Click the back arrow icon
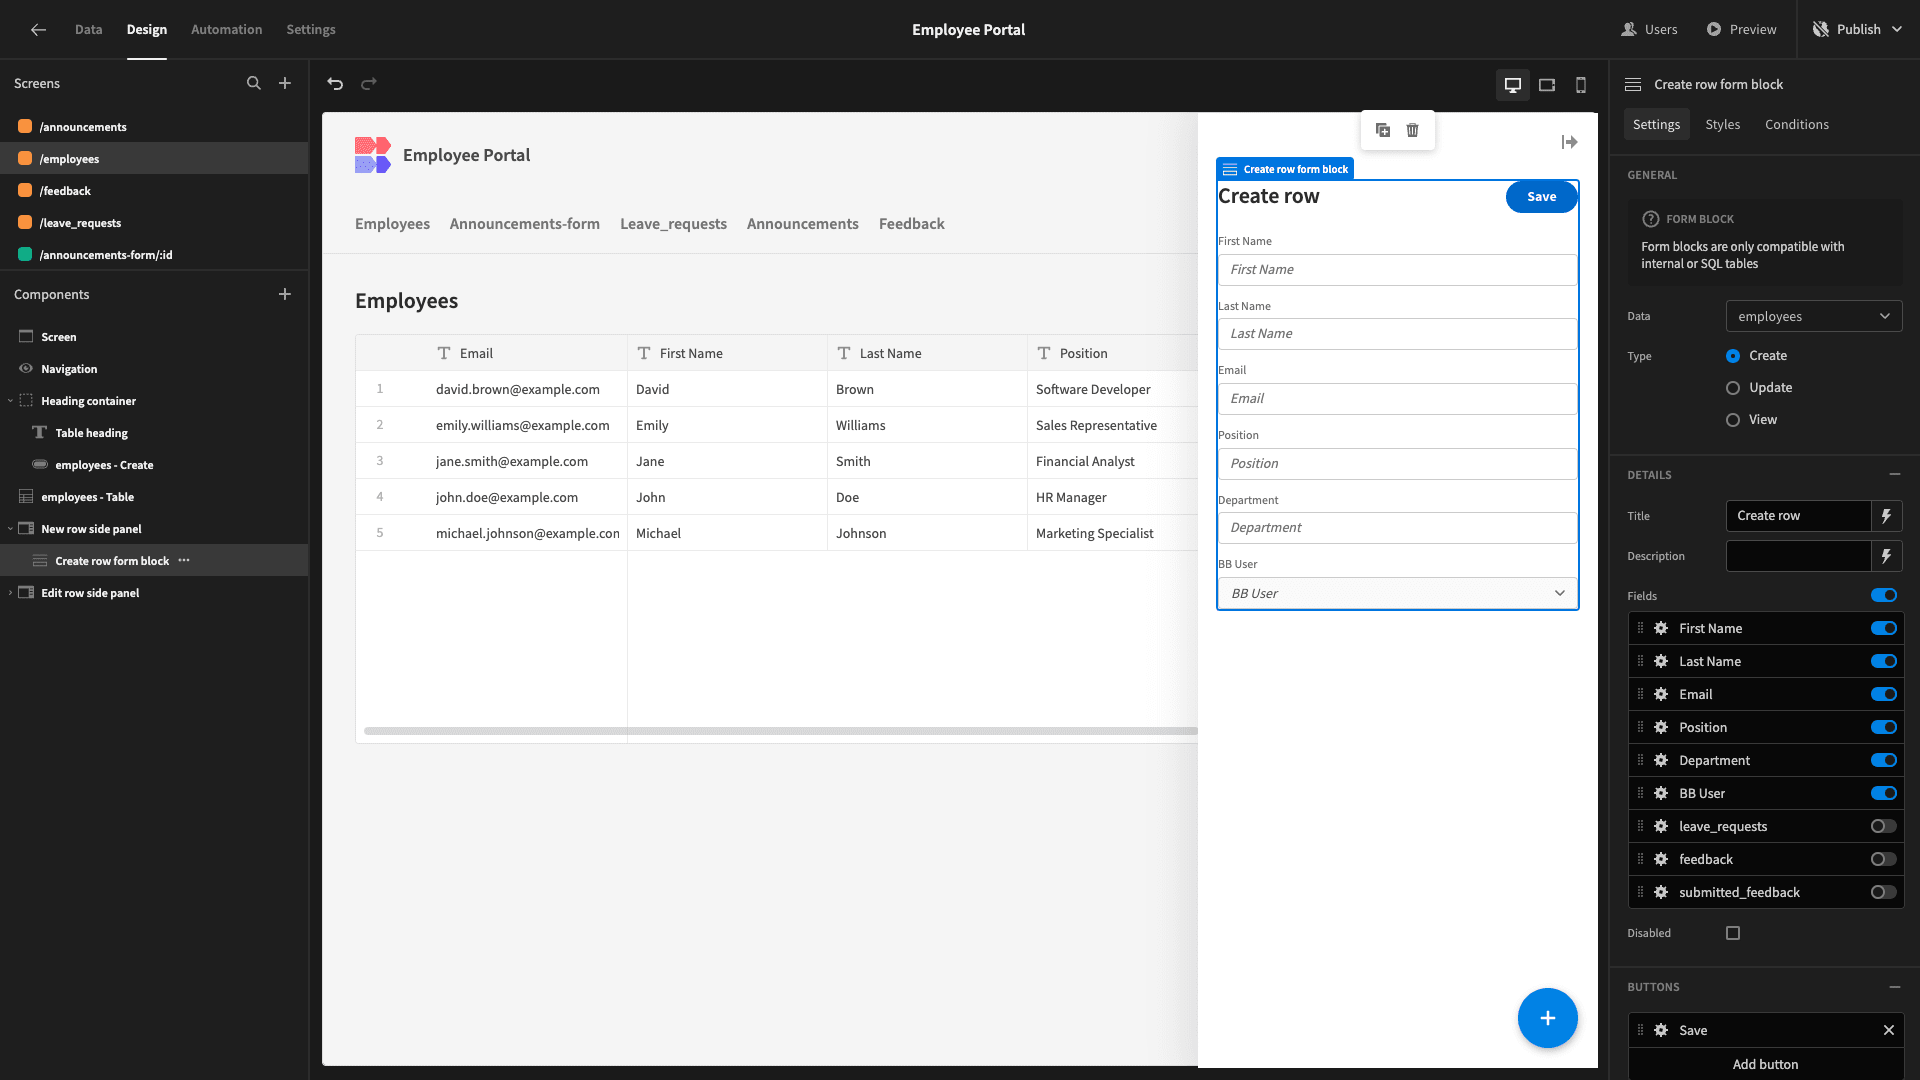This screenshot has width=1920, height=1080. coord(38,30)
